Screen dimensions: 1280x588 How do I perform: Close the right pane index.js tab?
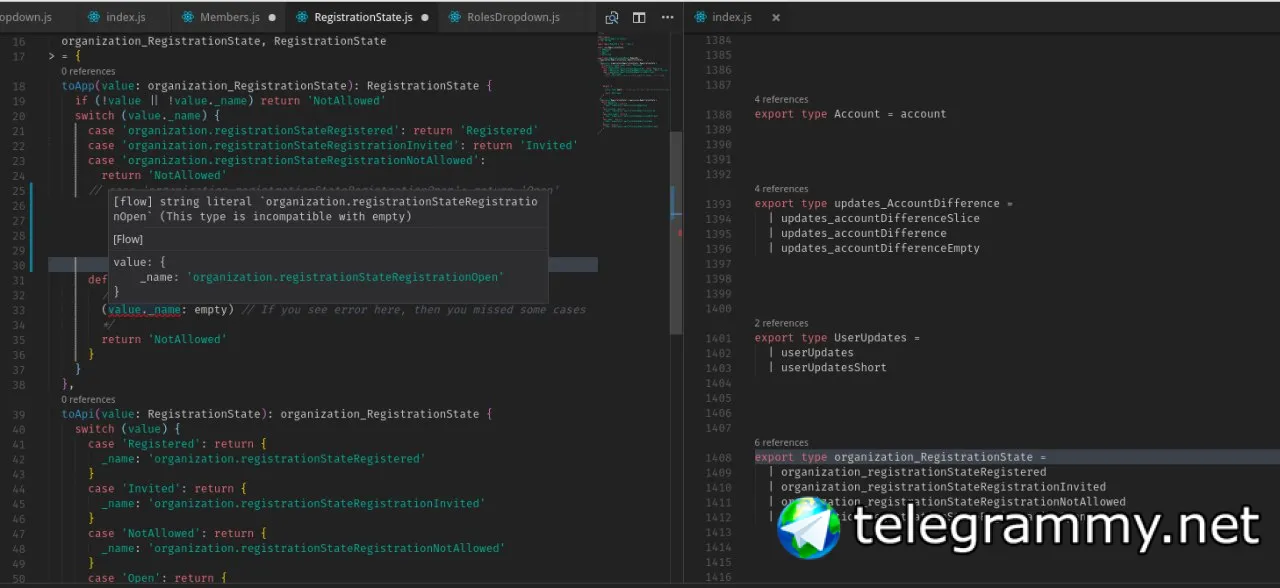(776, 17)
